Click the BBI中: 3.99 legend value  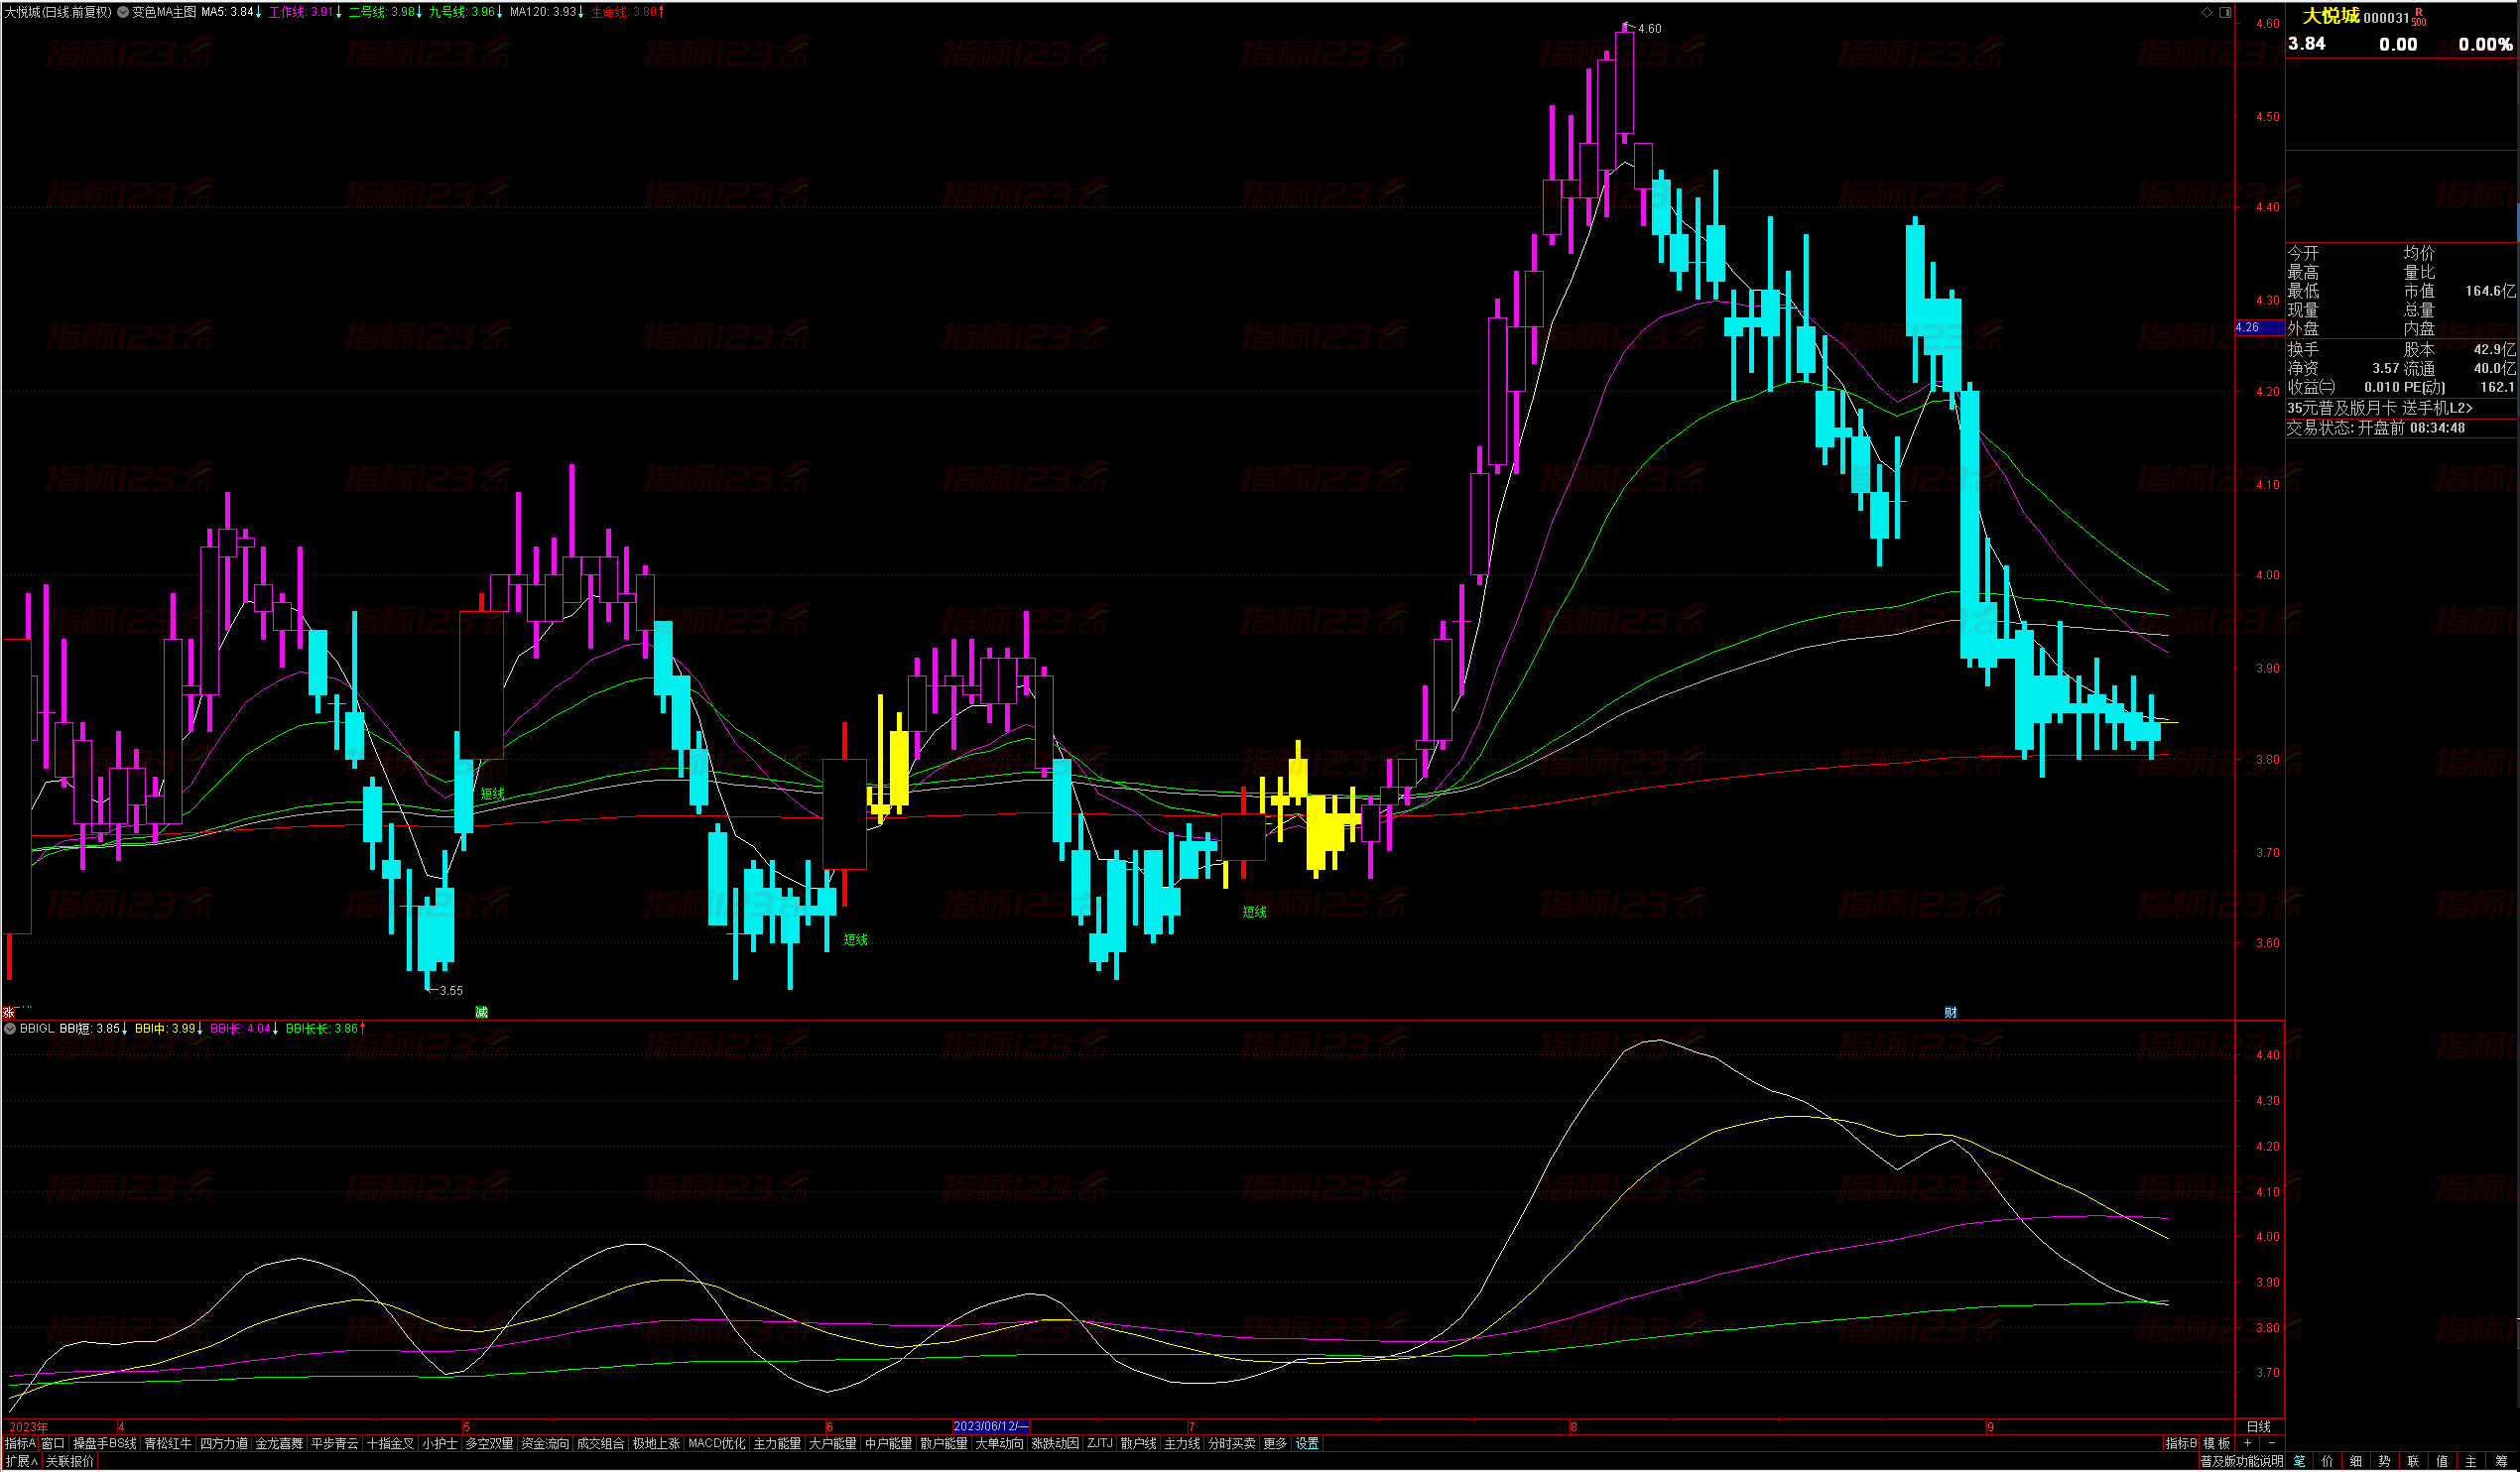coord(168,1028)
